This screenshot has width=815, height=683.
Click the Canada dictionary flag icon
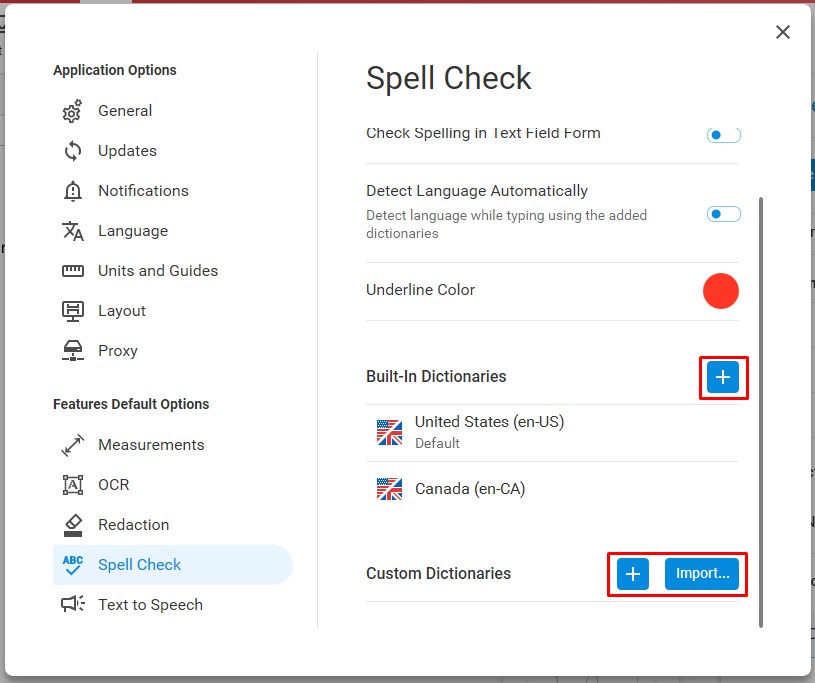pyautogui.click(x=389, y=489)
